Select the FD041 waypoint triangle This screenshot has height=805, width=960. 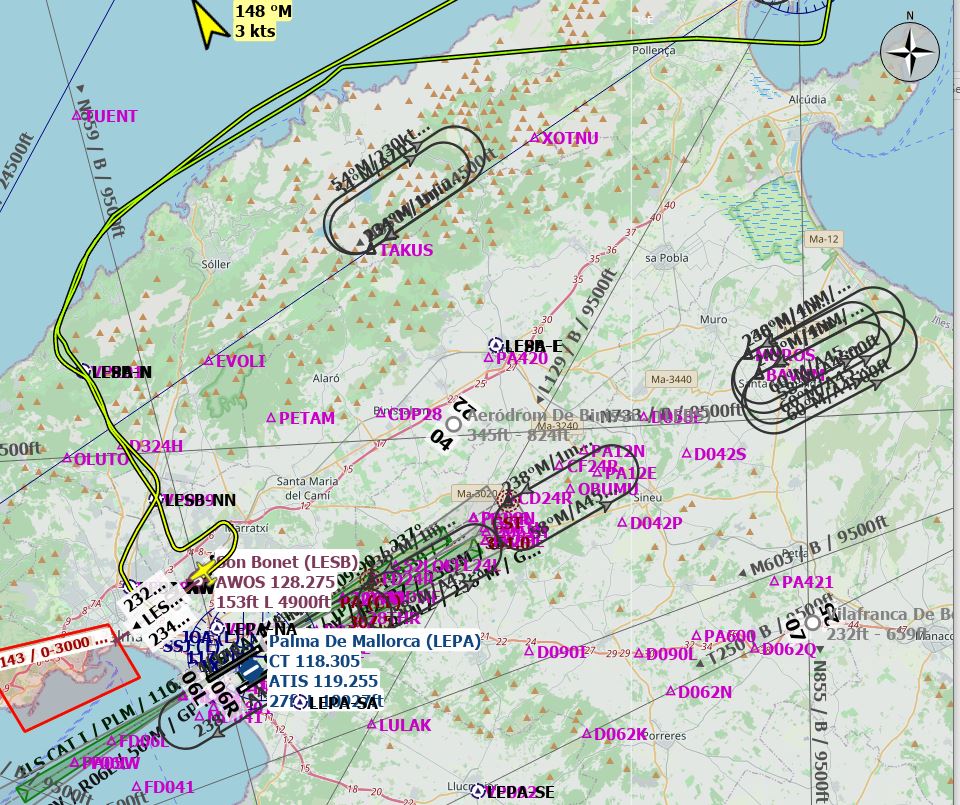pos(137,787)
